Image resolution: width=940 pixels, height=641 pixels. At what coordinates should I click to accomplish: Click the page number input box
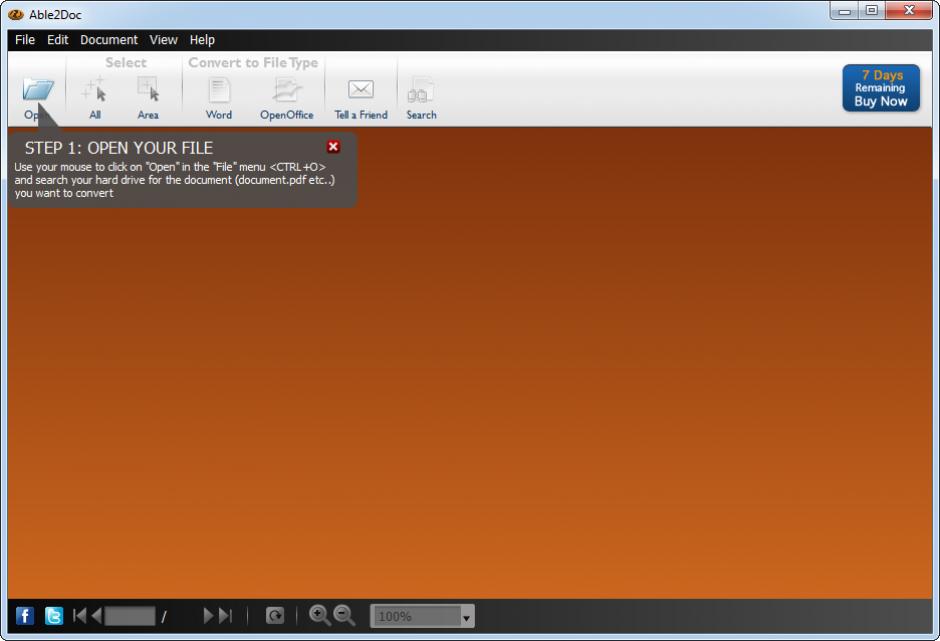point(130,616)
